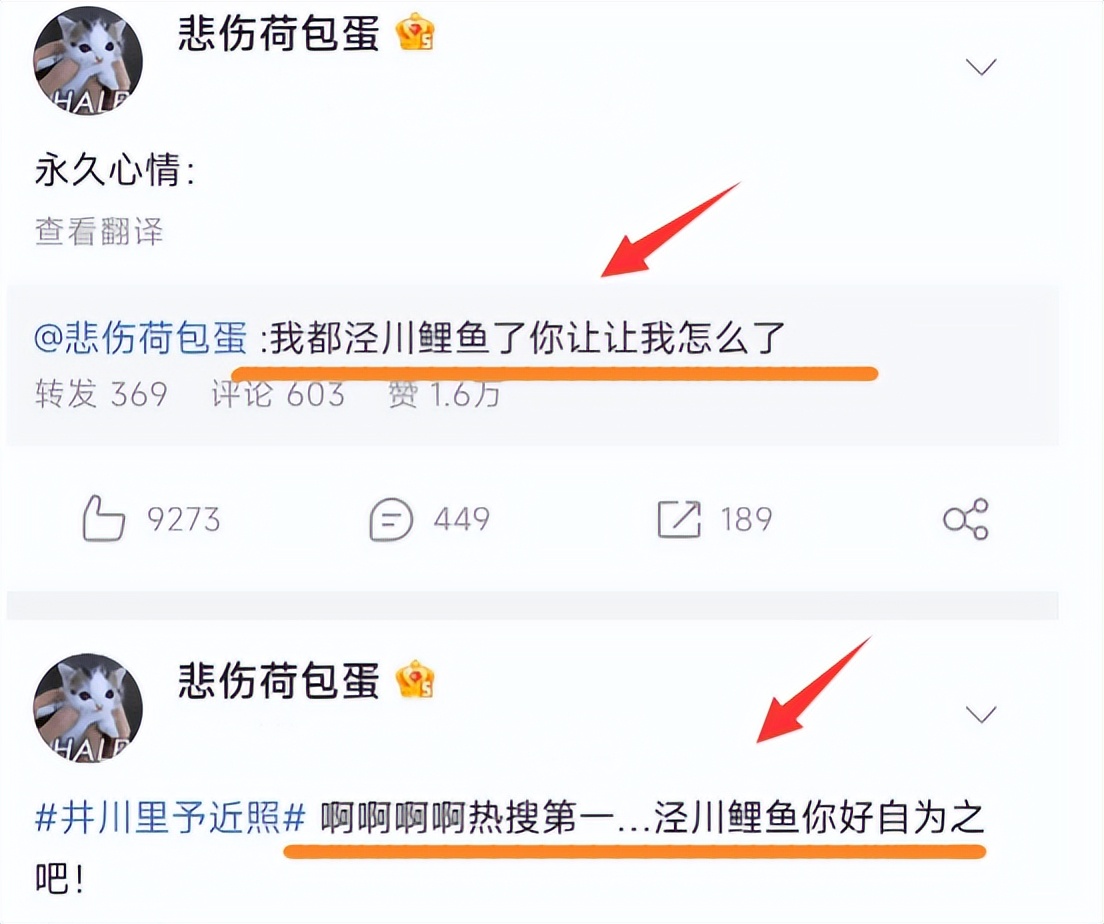The image size is (1104, 924).
Task: Open the first post's cat avatar
Action: click(x=88, y=60)
